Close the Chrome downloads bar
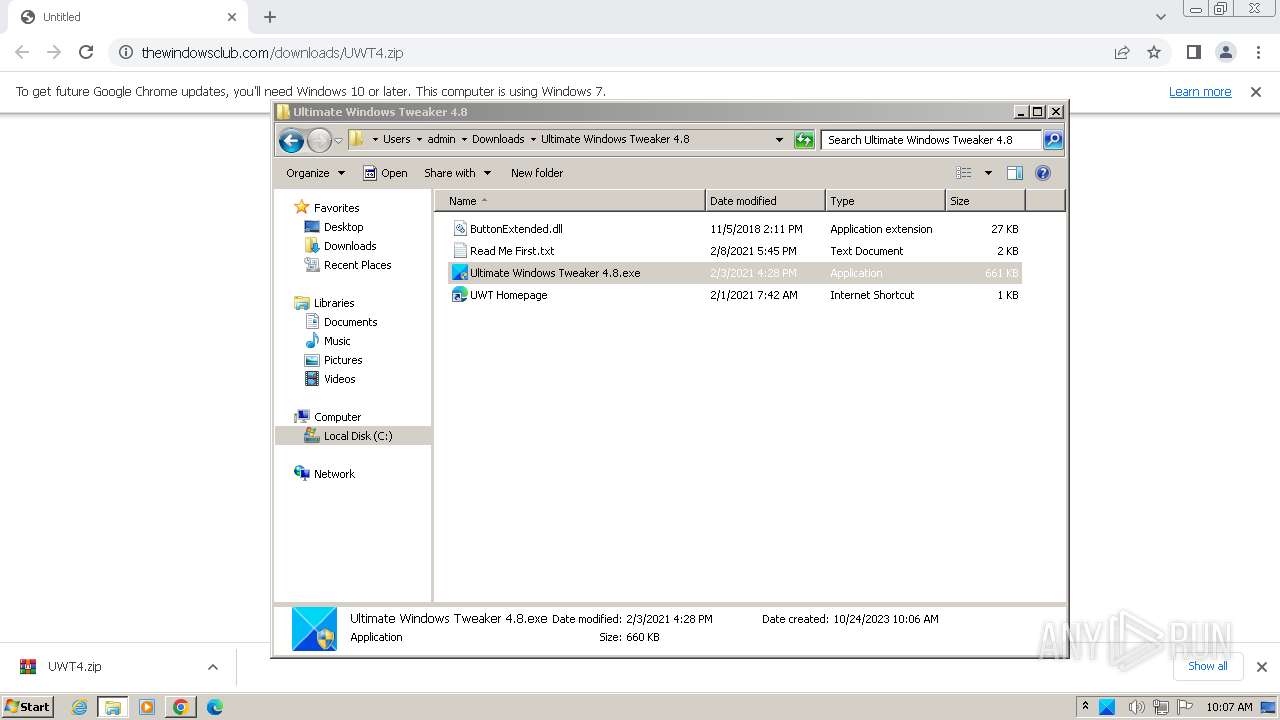 click(1261, 667)
